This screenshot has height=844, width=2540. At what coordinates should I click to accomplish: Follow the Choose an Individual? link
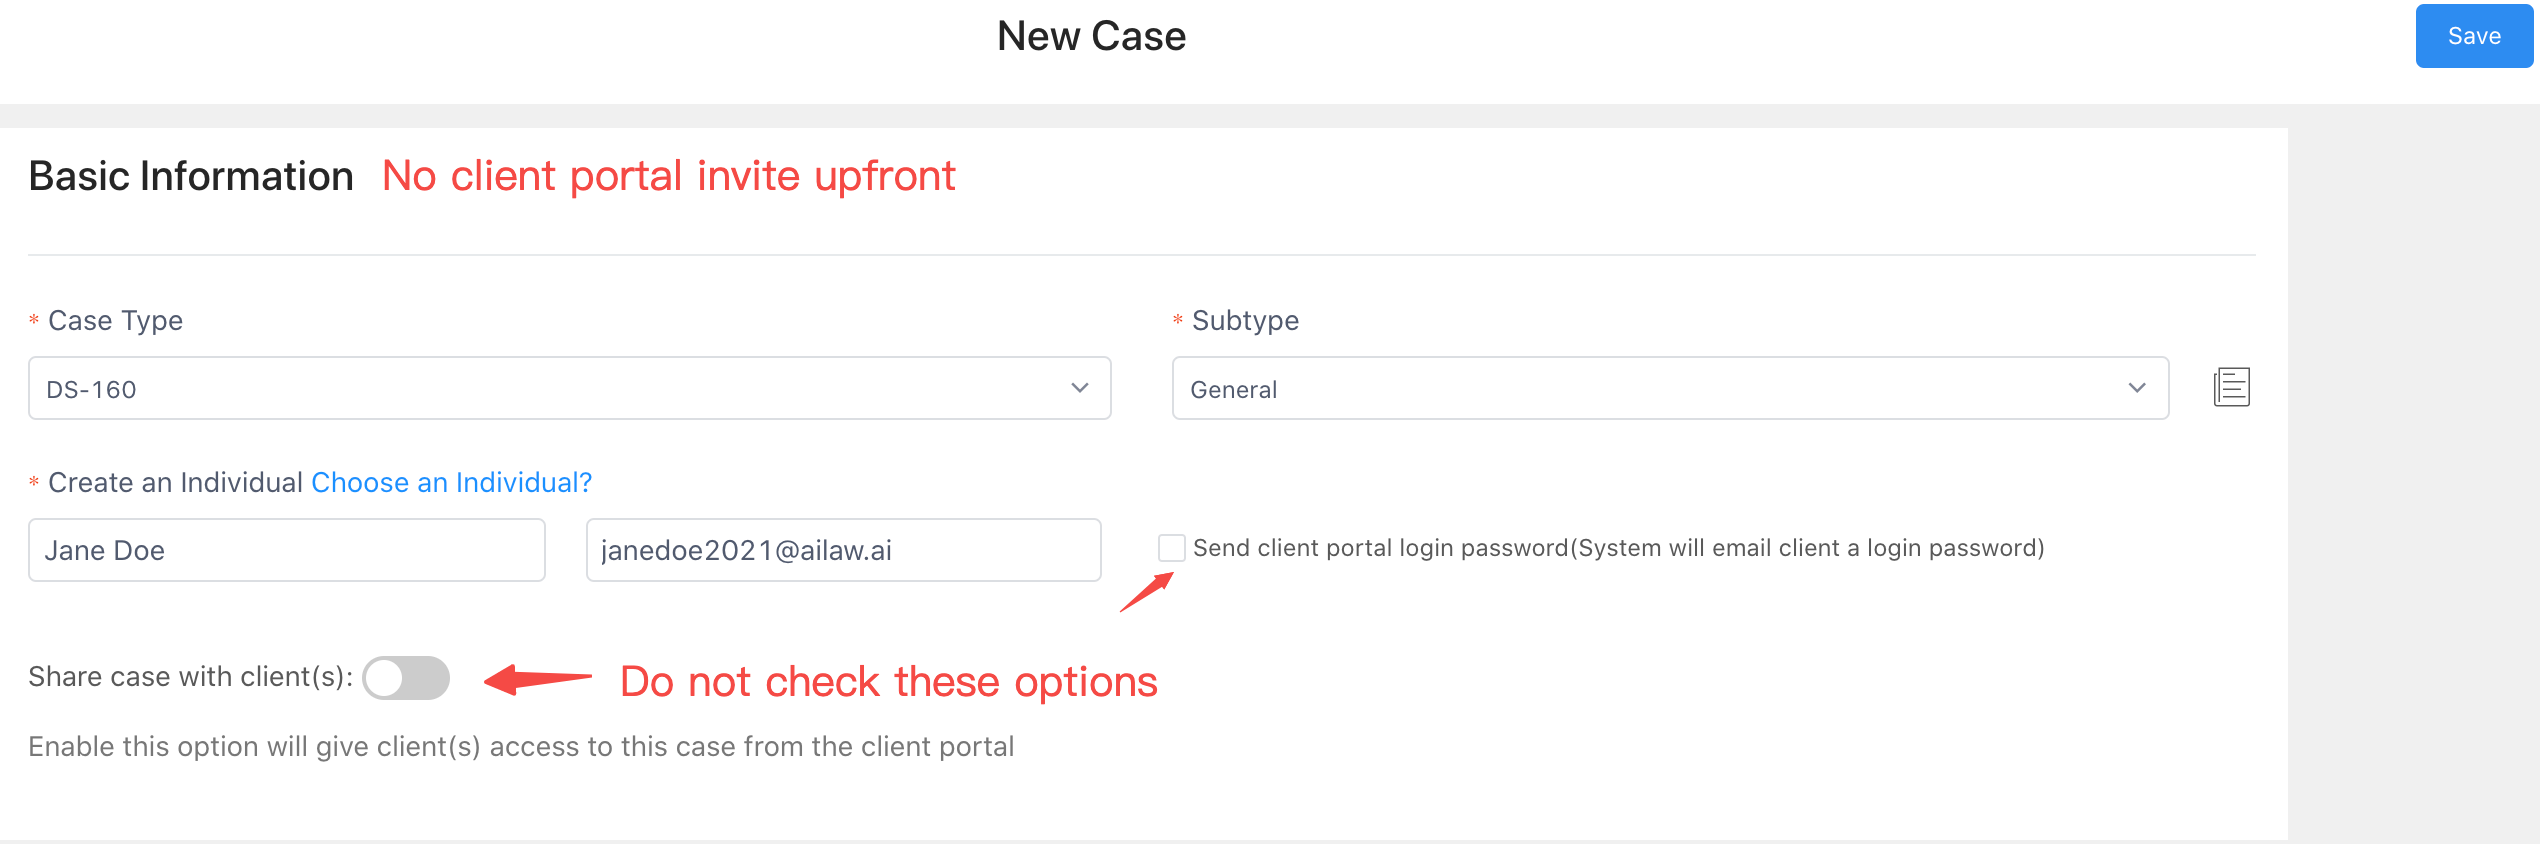[452, 483]
